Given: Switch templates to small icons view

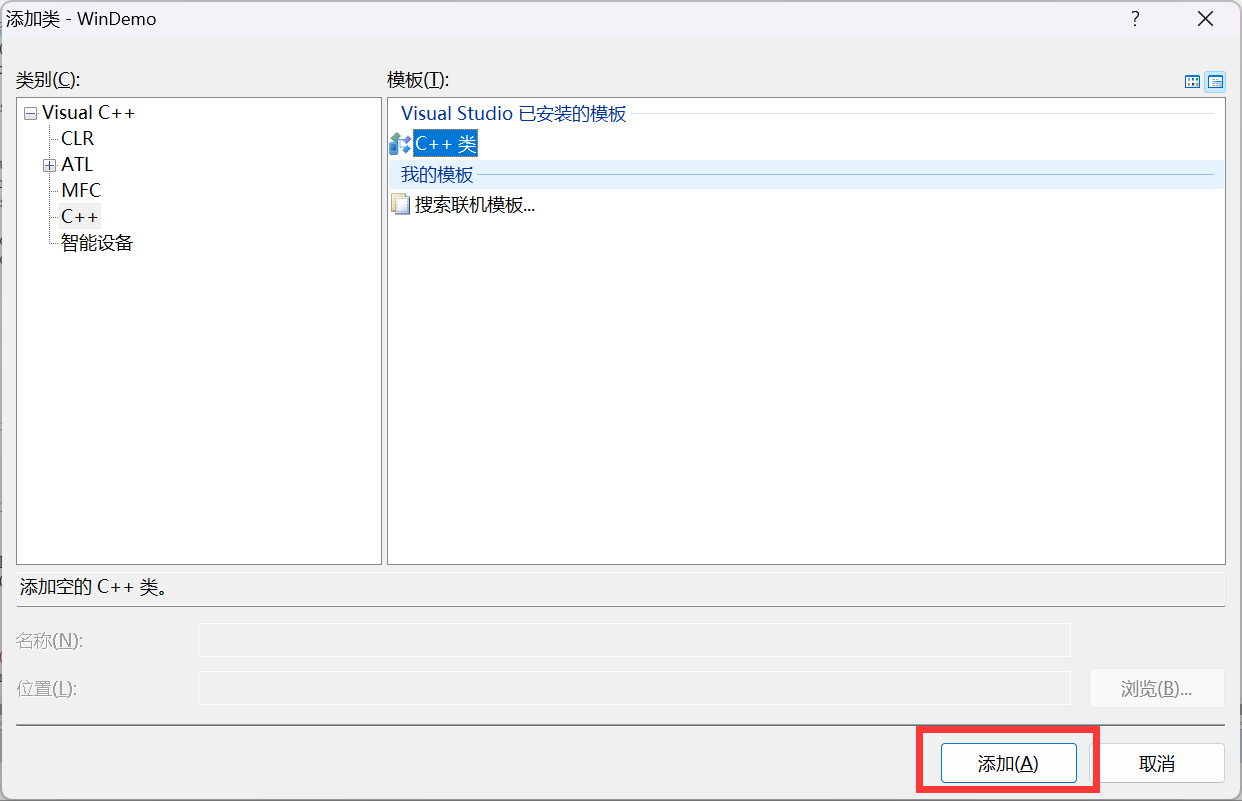Looking at the screenshot, I should pyautogui.click(x=1215, y=82).
